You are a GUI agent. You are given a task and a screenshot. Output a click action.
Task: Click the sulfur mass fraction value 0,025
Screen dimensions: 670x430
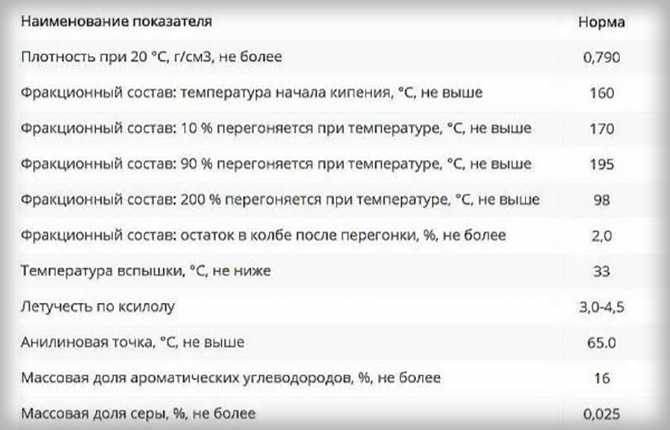point(602,413)
